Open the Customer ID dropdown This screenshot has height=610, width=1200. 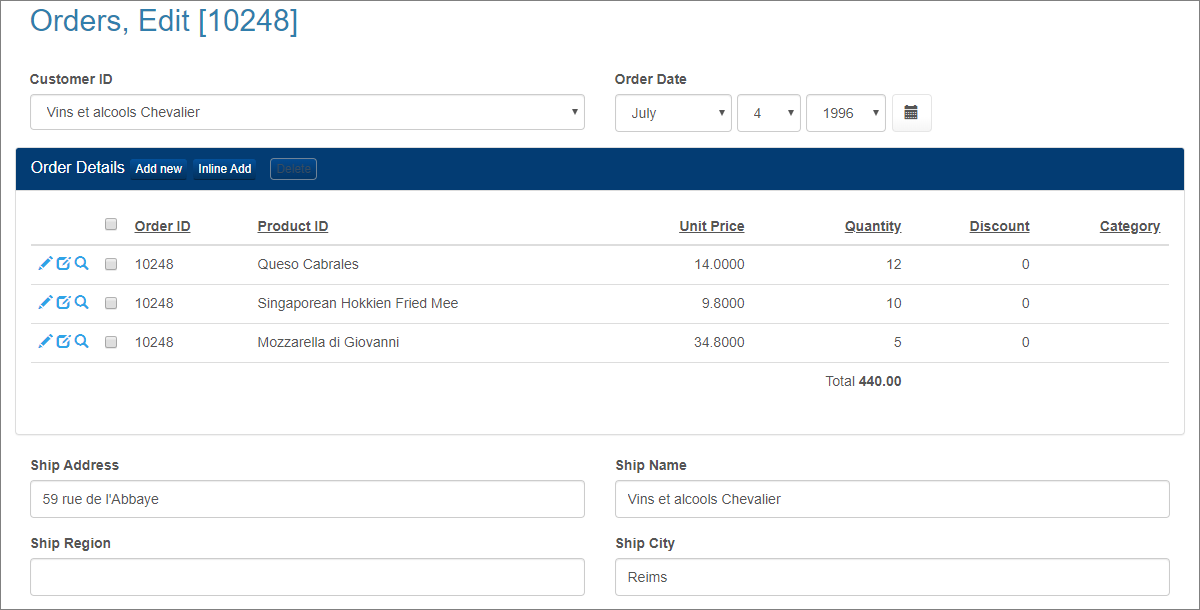pyautogui.click(x=307, y=112)
